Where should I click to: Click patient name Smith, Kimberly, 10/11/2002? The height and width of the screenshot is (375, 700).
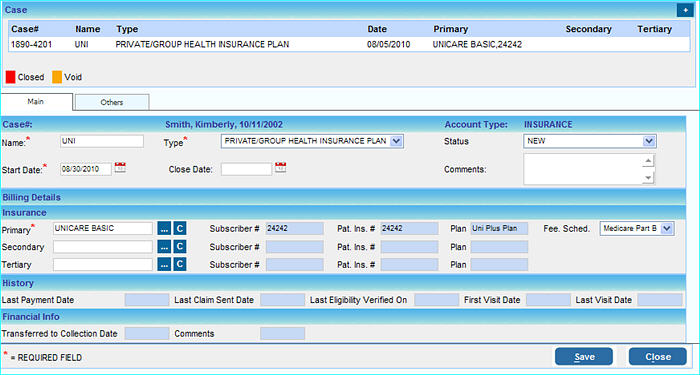[x=224, y=125]
